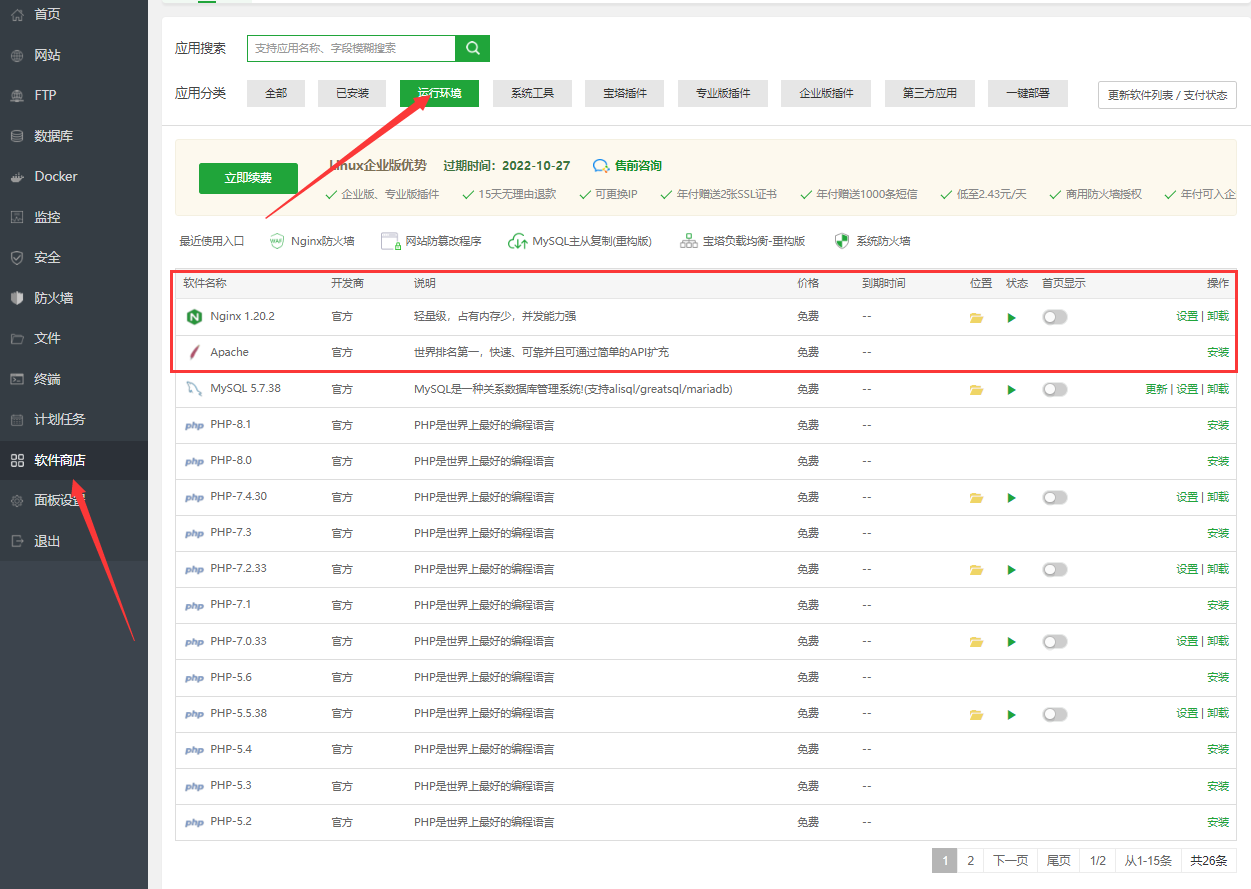This screenshot has width=1251, height=889.
Task: Click PHP-7.2.33 play status icon
Action: [1012, 570]
